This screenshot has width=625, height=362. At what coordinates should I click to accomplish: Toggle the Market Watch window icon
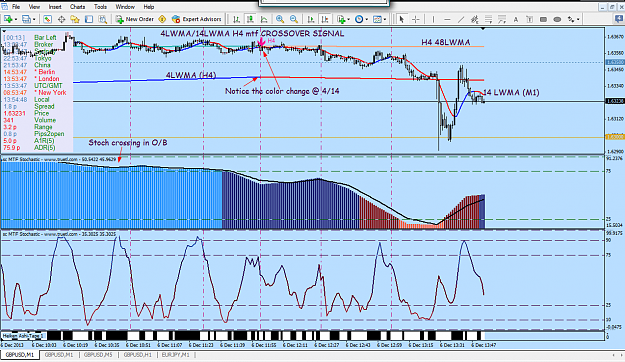(47, 19)
